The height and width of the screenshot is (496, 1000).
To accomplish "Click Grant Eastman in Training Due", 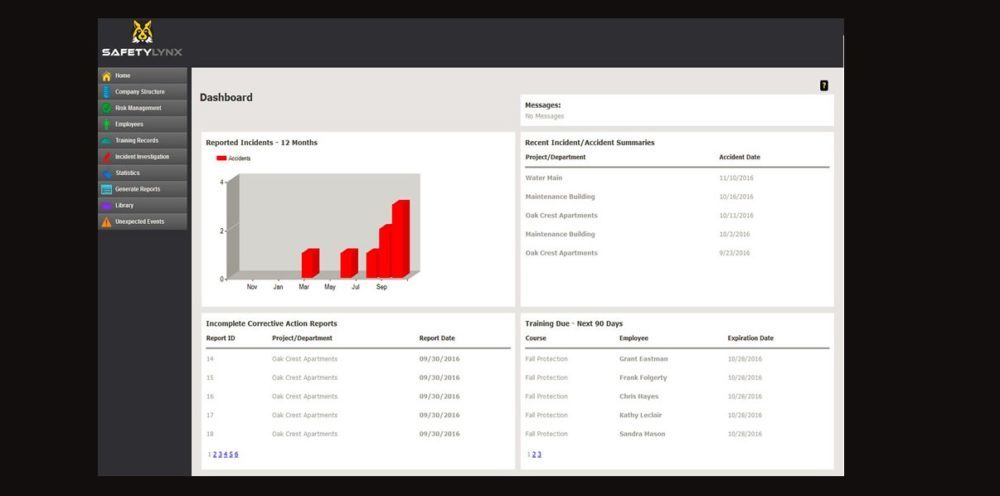I will pyautogui.click(x=643, y=359).
